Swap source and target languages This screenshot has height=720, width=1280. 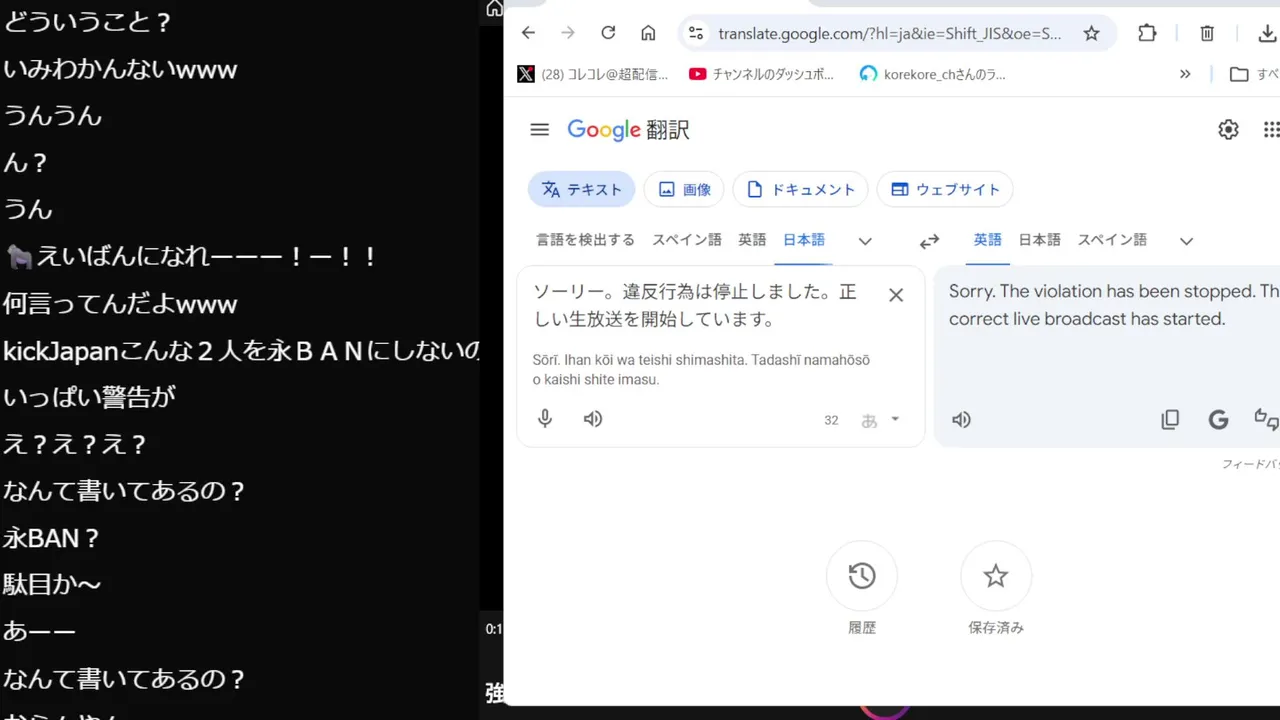[x=929, y=241]
